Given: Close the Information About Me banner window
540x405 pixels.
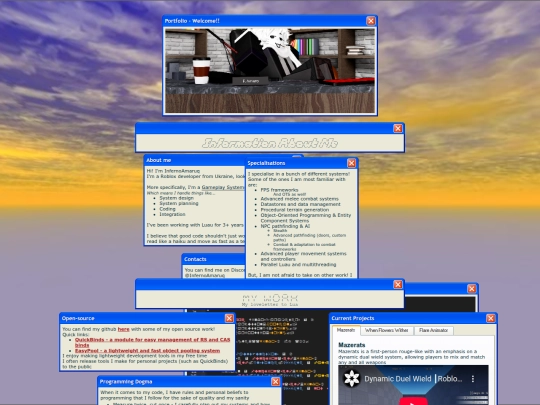Looking at the screenshot, I should (x=398, y=128).
